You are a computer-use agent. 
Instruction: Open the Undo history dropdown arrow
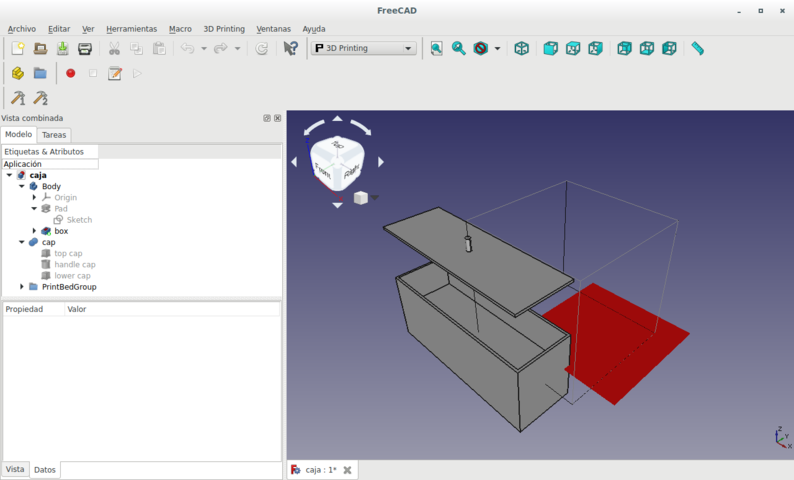click(x=204, y=49)
